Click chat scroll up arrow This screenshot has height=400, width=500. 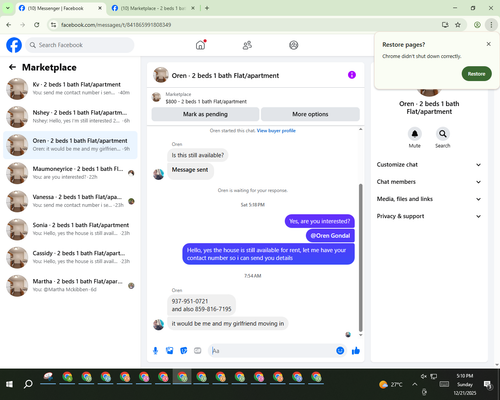click(360, 129)
